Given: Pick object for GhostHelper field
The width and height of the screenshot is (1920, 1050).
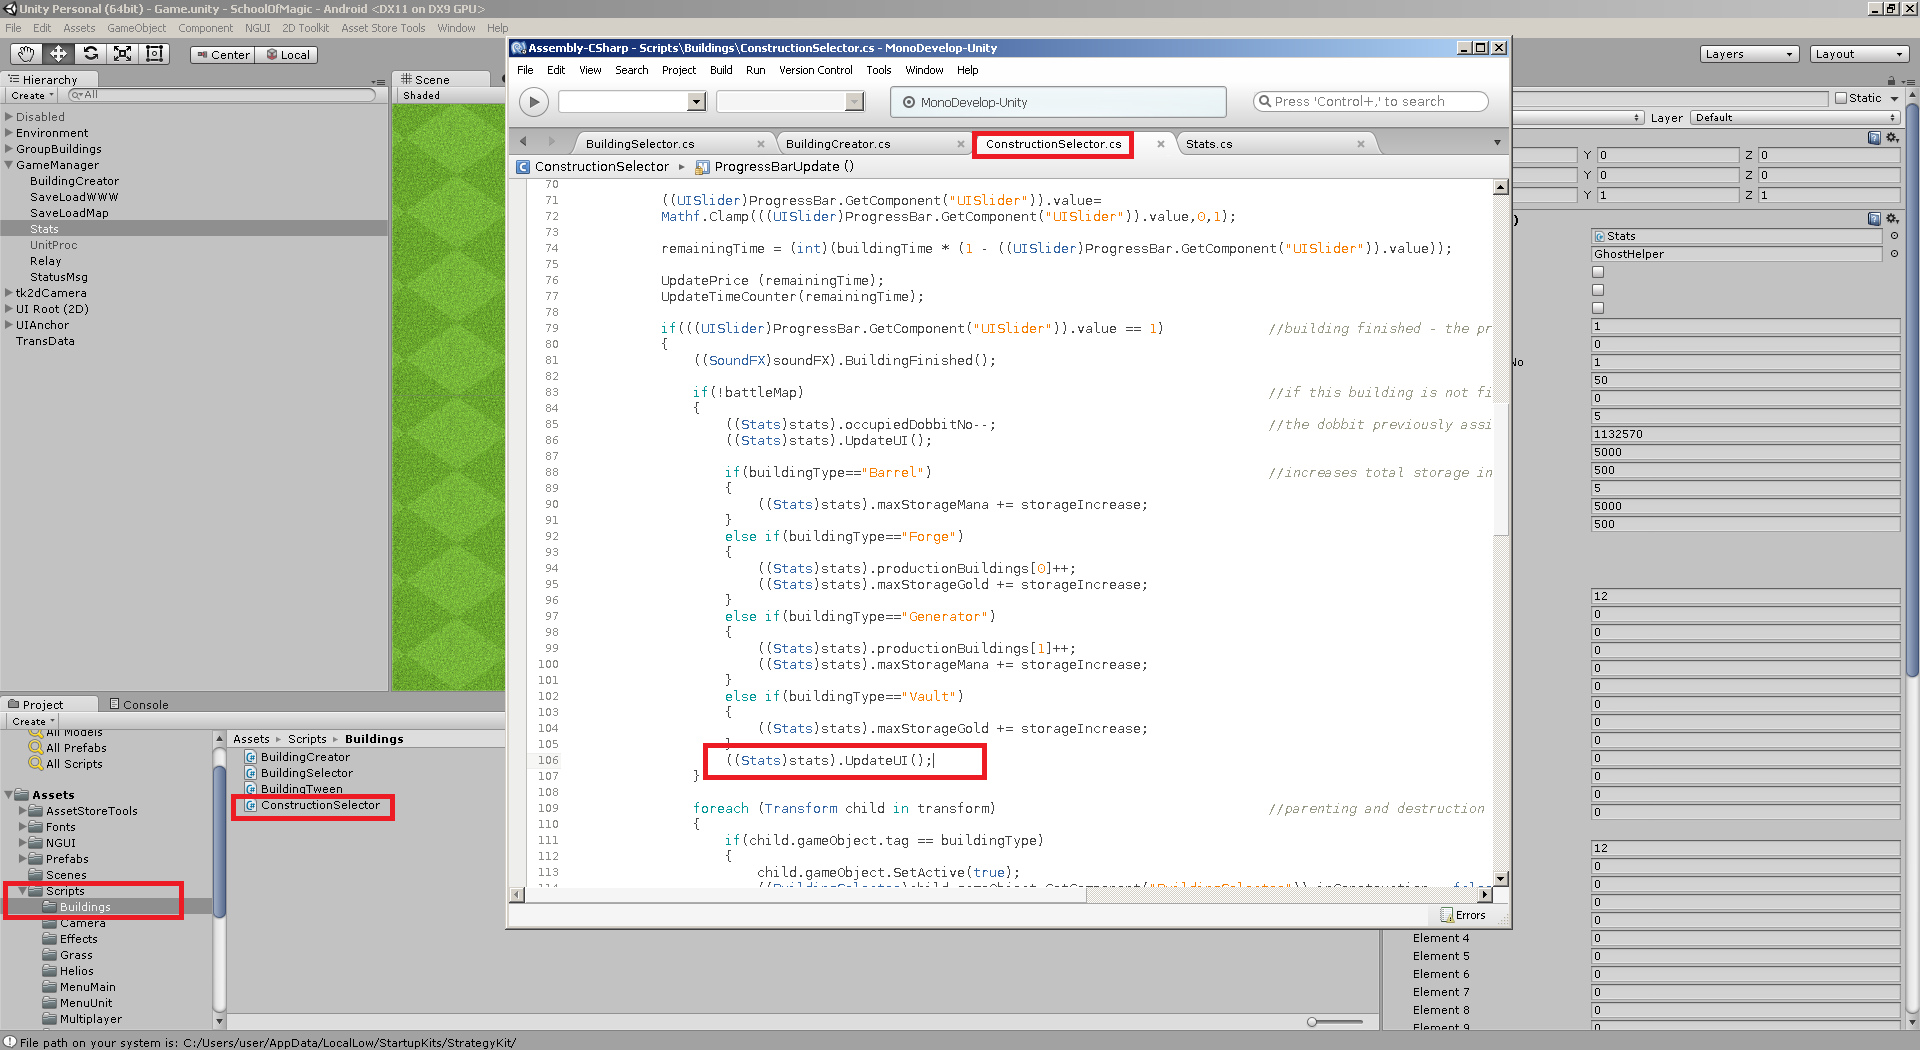Looking at the screenshot, I should pos(1894,254).
